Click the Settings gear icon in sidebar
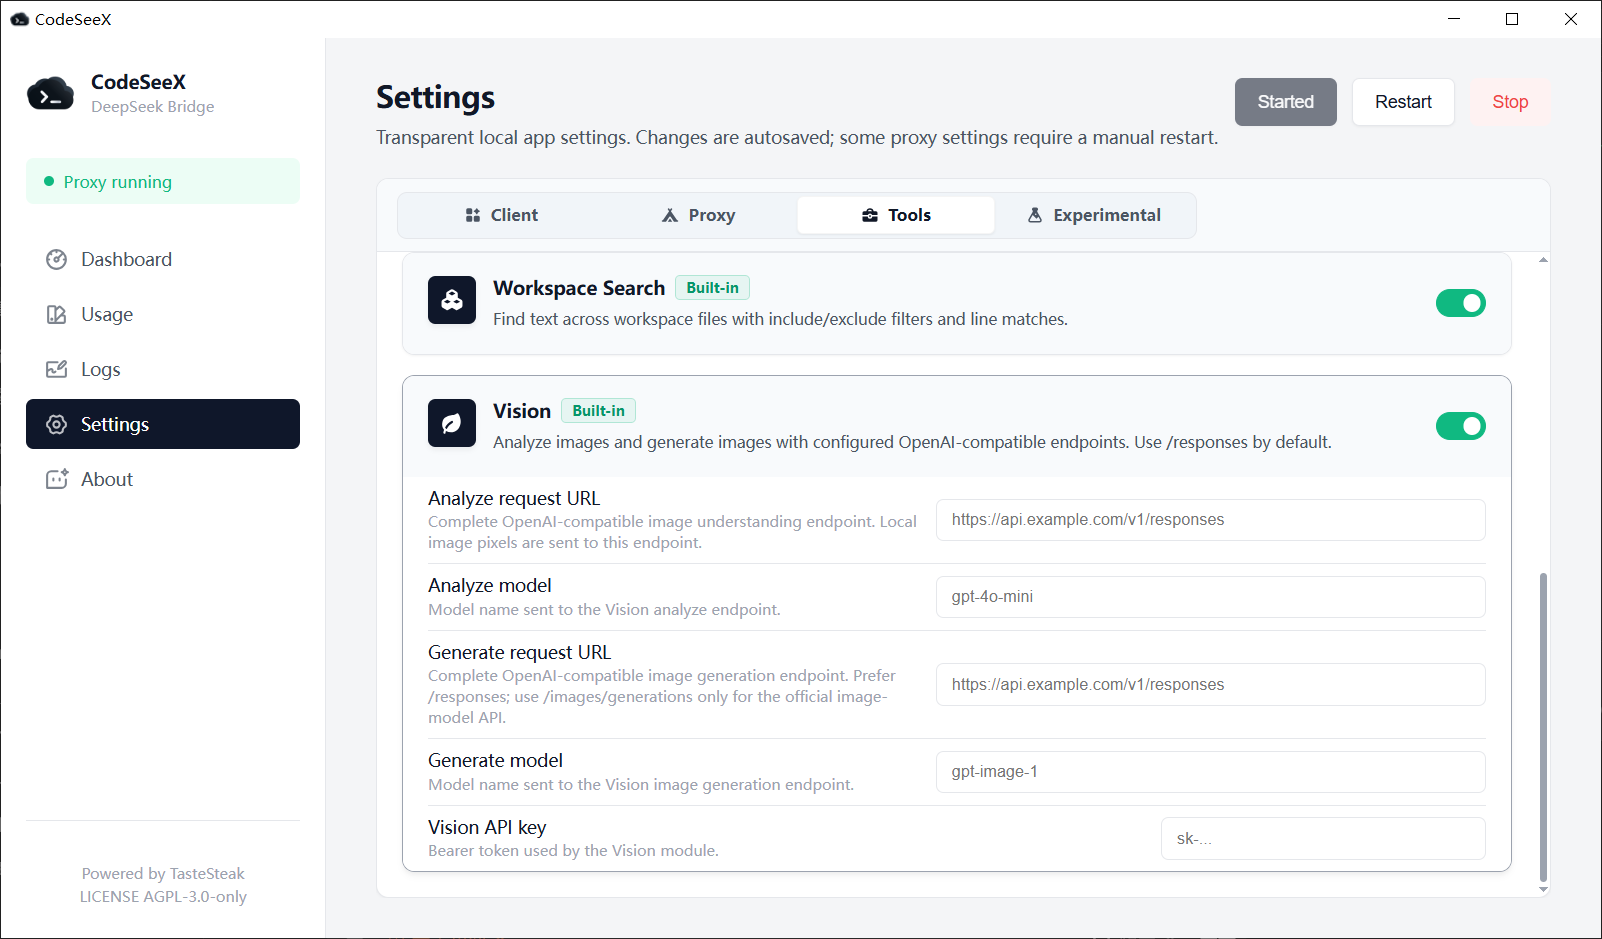 [57, 424]
